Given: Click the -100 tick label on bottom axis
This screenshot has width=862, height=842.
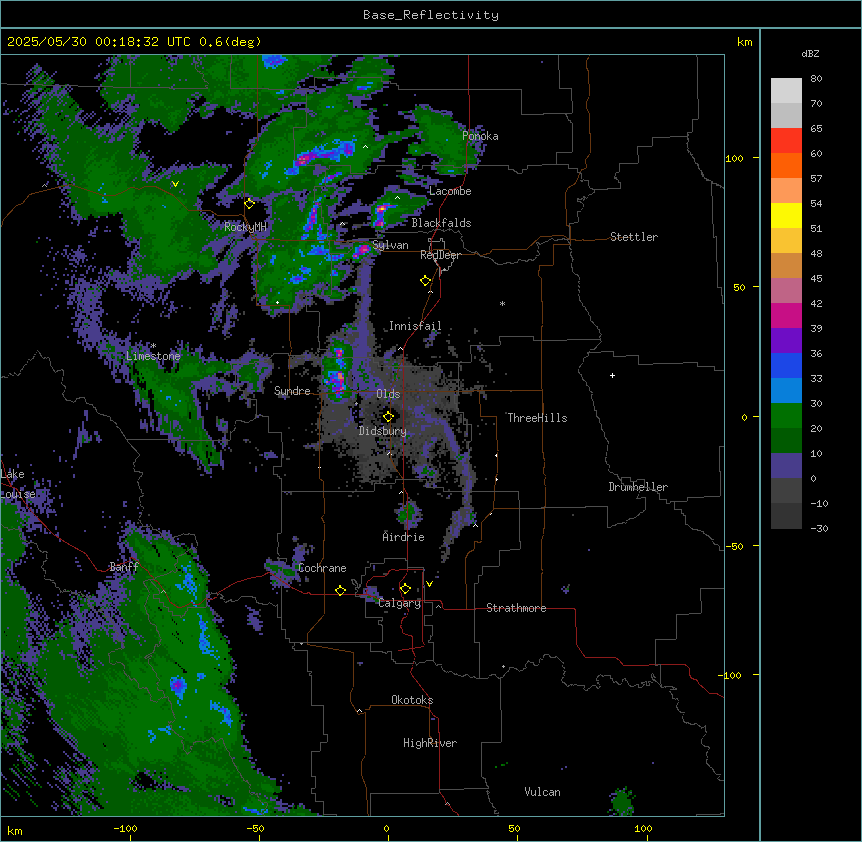Looking at the screenshot, I should [x=125, y=828].
